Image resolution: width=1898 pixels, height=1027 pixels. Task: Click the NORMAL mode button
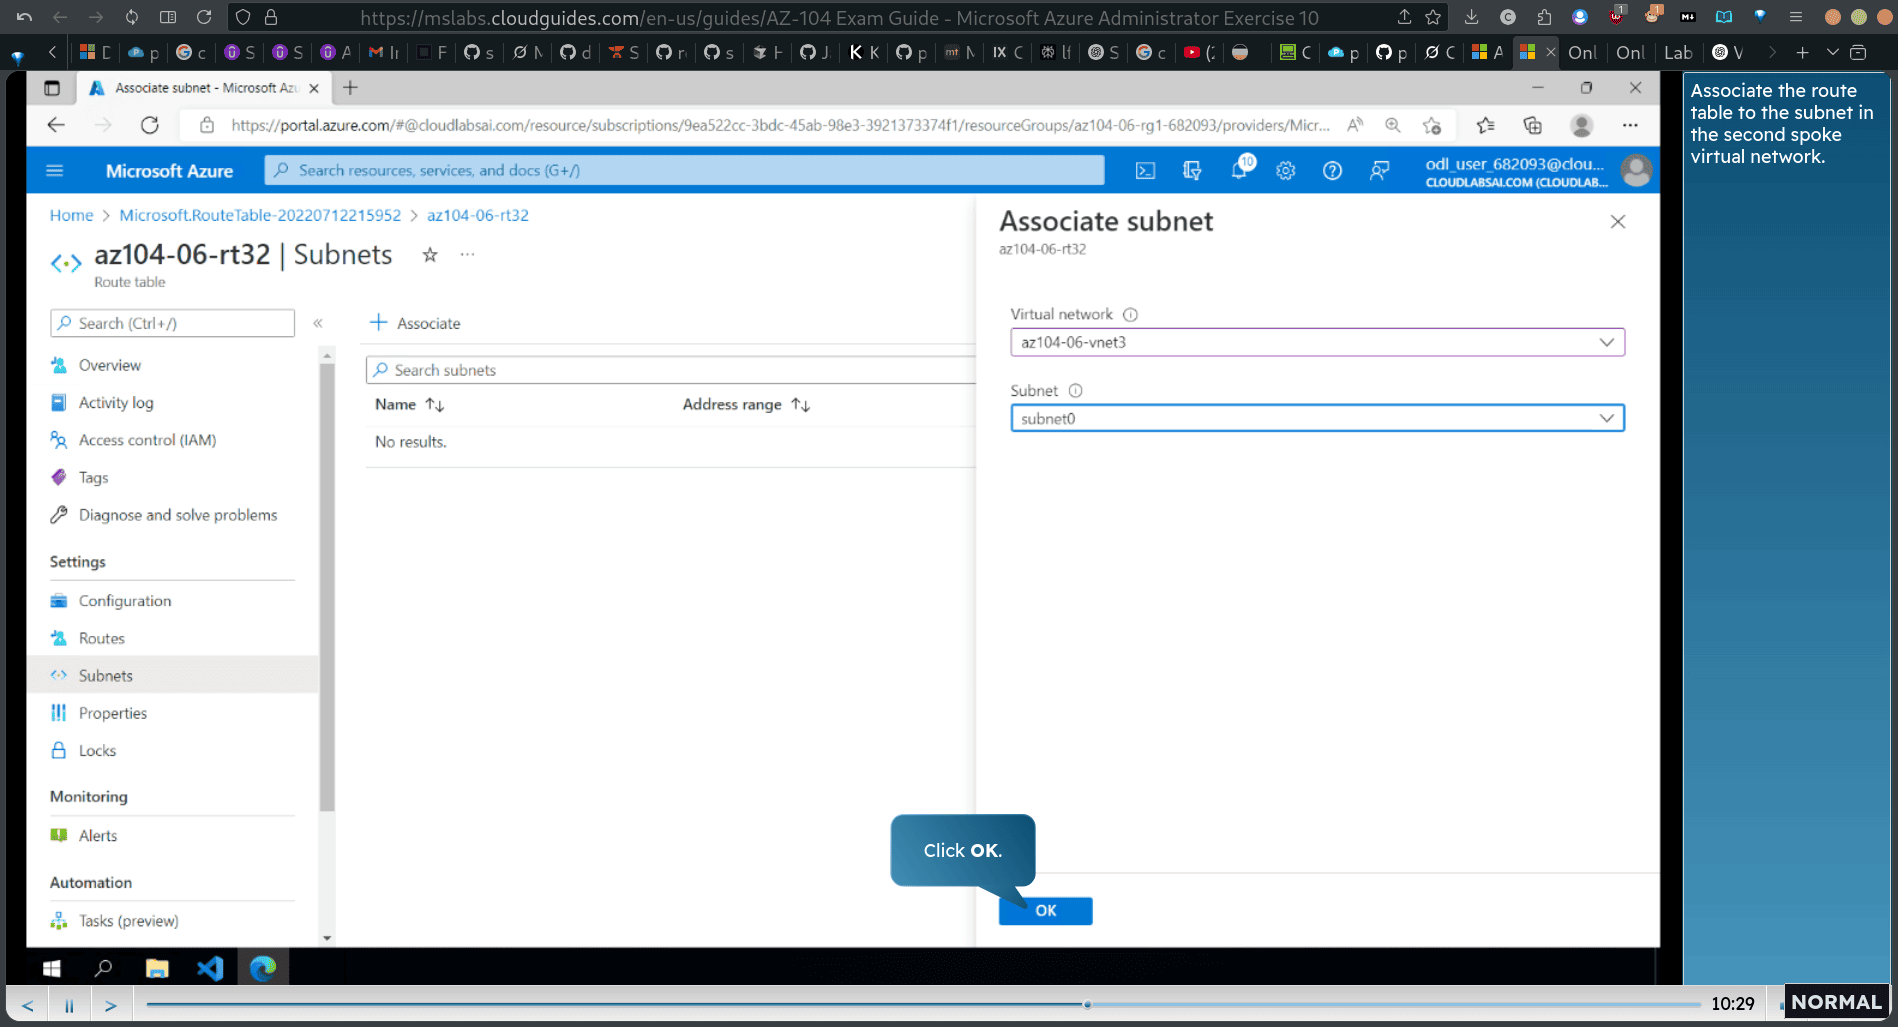coord(1836,1002)
